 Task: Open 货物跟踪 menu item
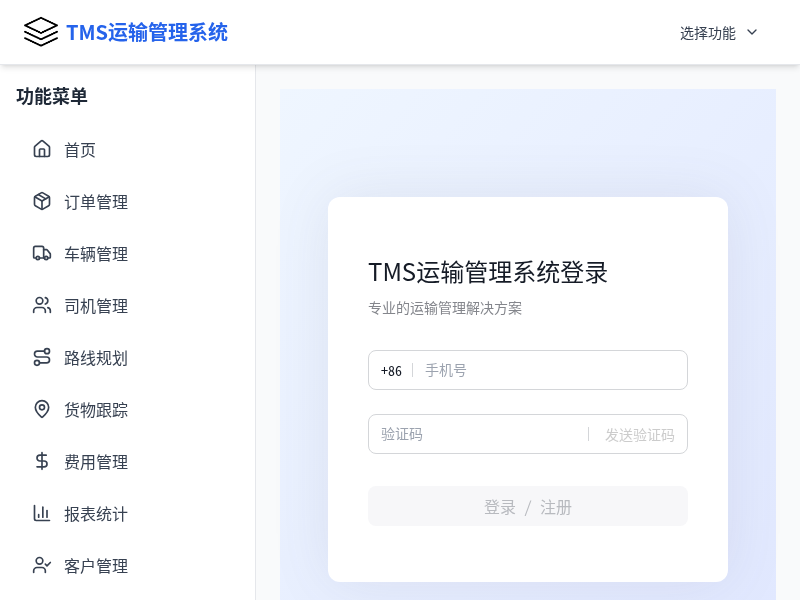[128, 410]
